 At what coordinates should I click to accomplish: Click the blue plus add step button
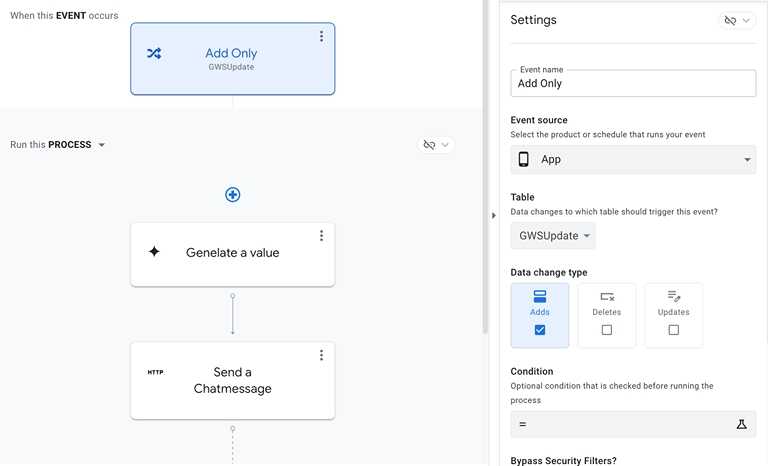coord(232,195)
